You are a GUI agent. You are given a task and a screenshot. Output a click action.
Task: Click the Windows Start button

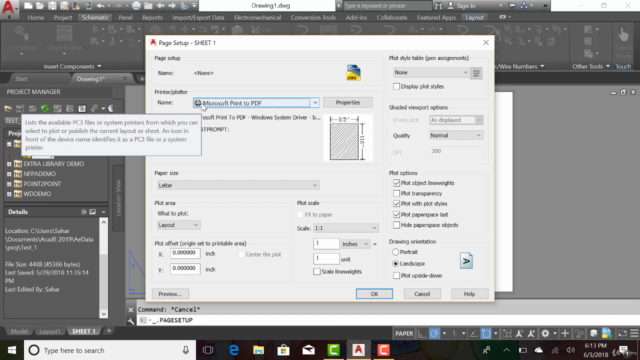click(x=12, y=350)
